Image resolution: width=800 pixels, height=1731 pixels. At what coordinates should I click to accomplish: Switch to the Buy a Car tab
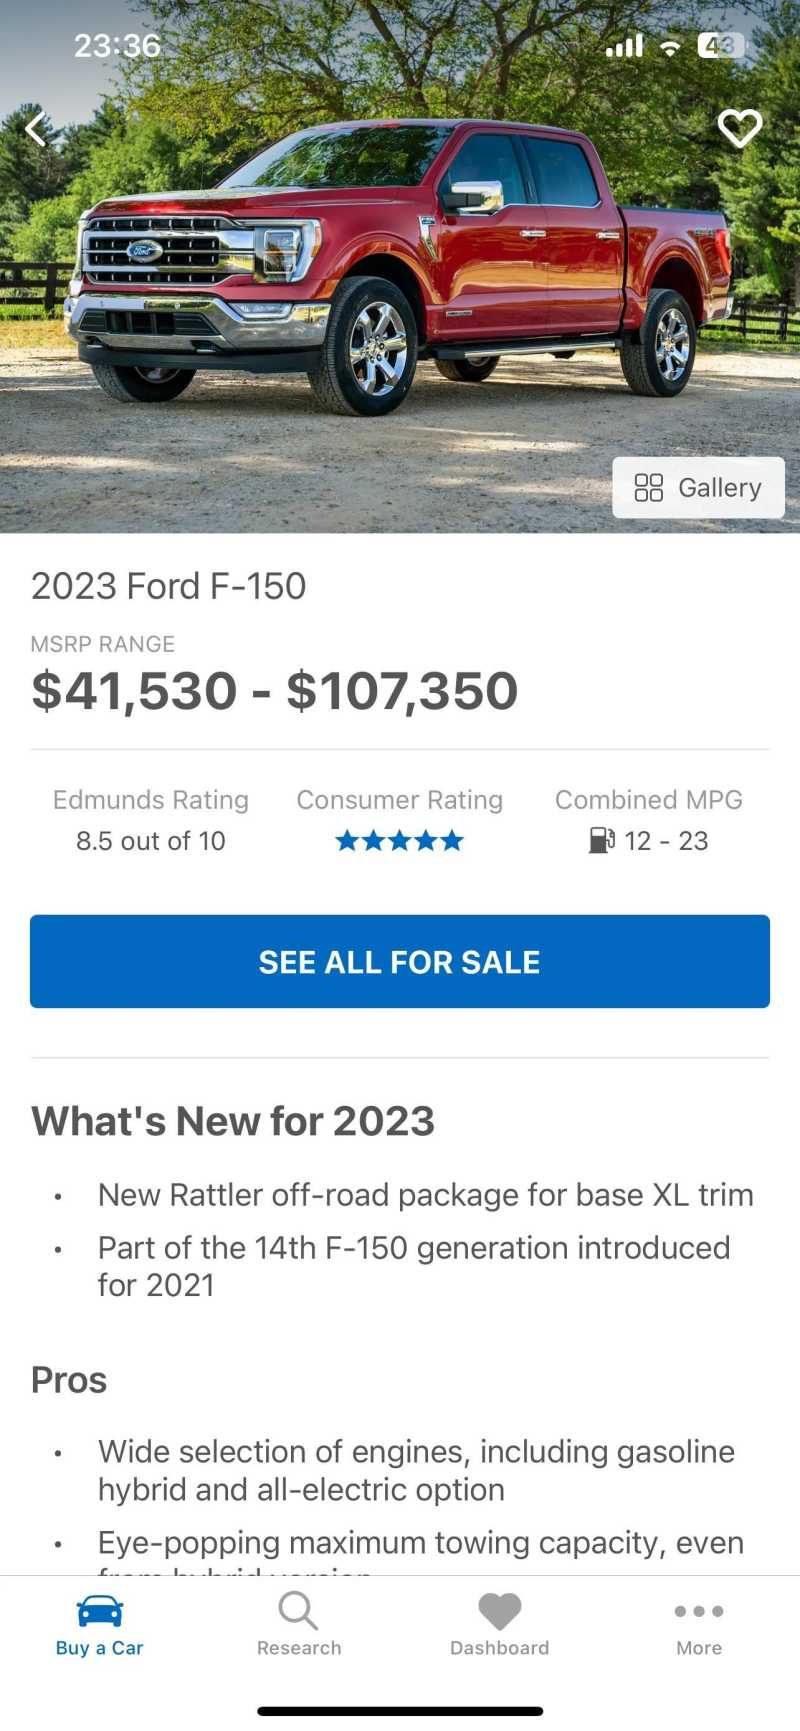pos(99,1625)
